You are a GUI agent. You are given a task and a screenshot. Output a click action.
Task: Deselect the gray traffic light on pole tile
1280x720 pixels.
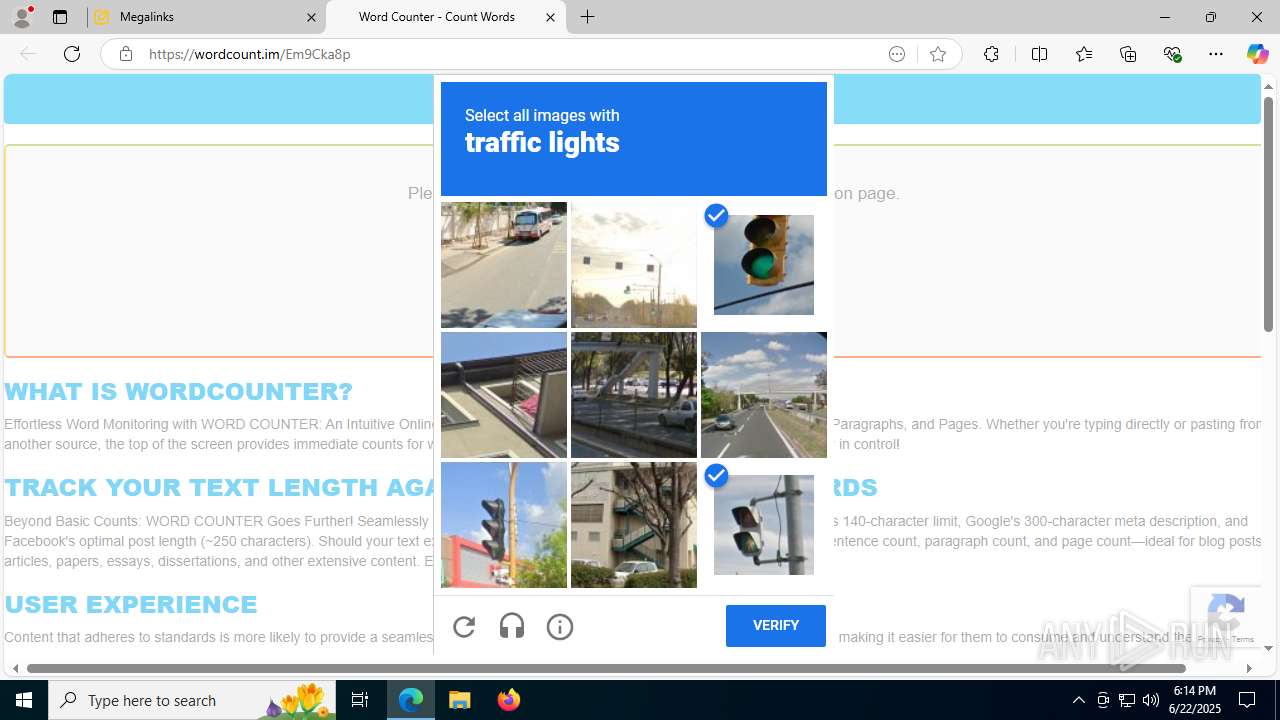[x=764, y=525]
